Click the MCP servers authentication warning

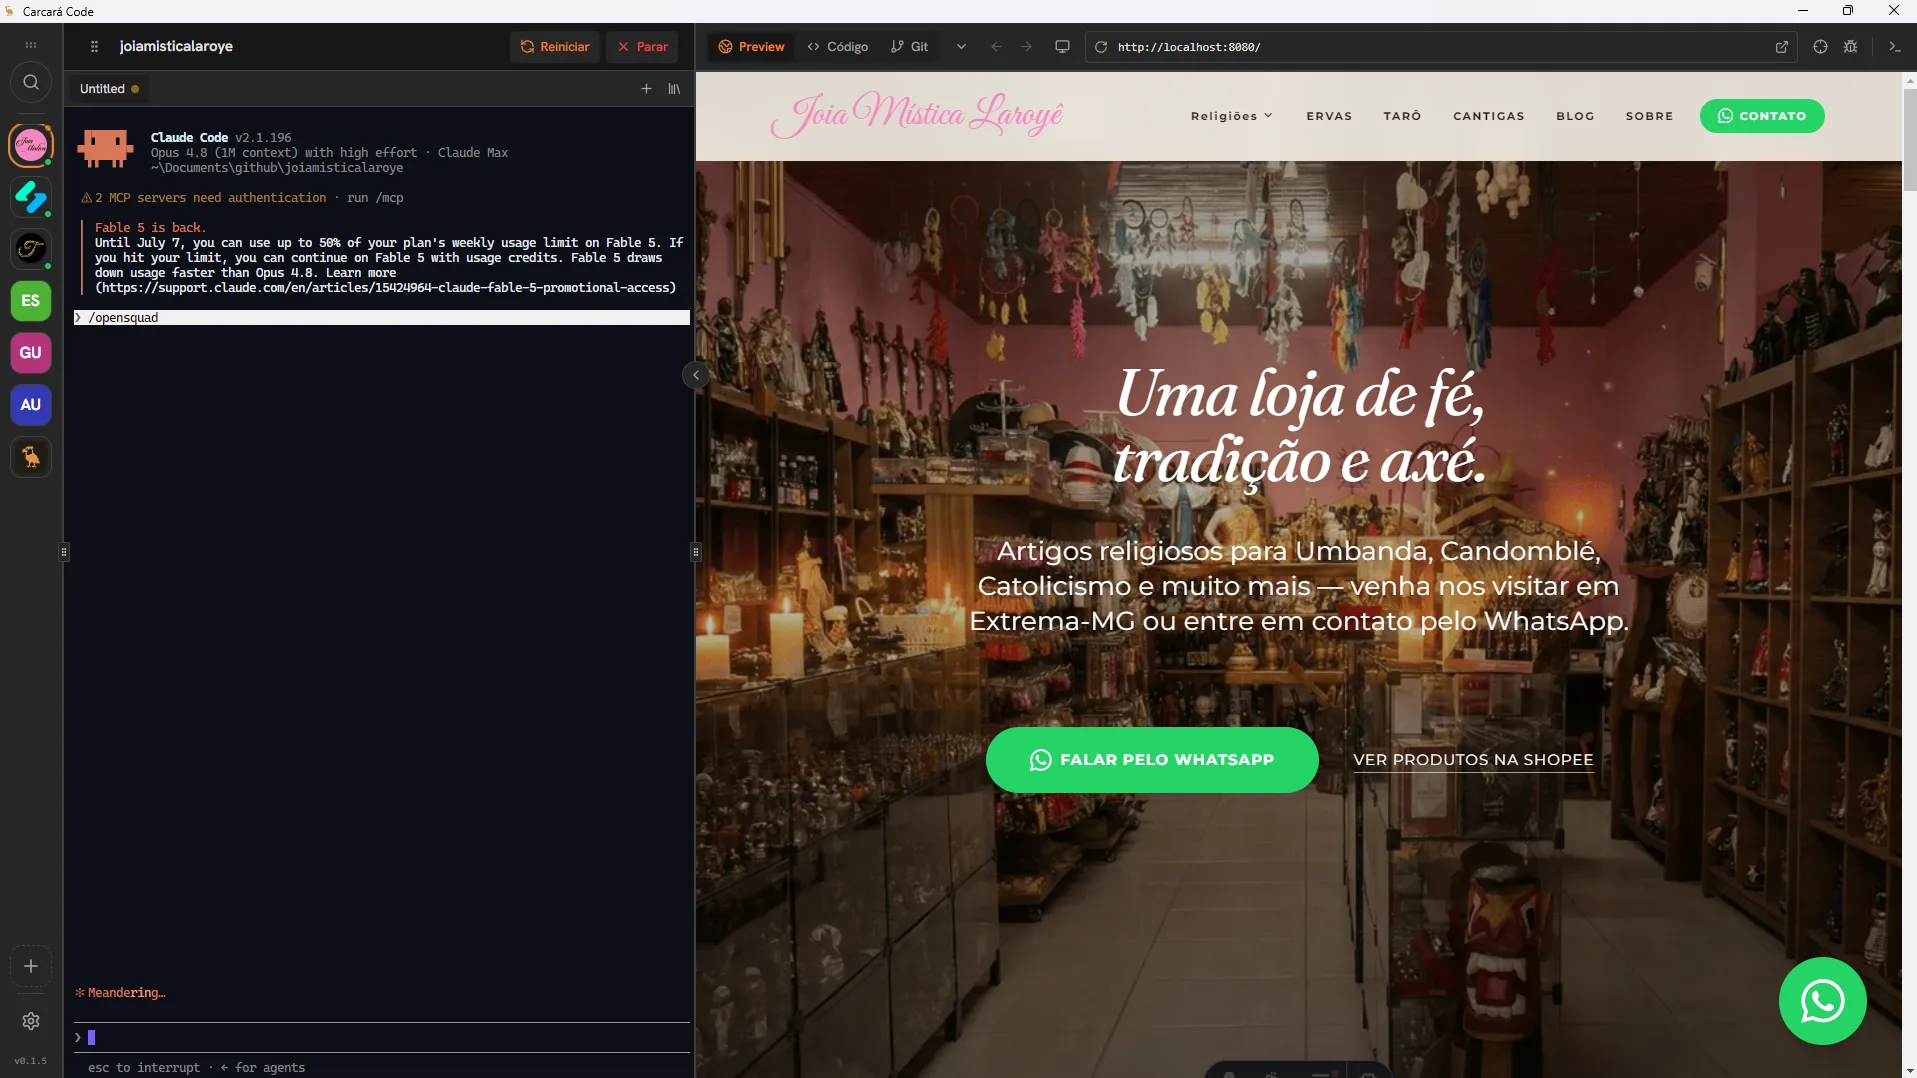coord(242,198)
